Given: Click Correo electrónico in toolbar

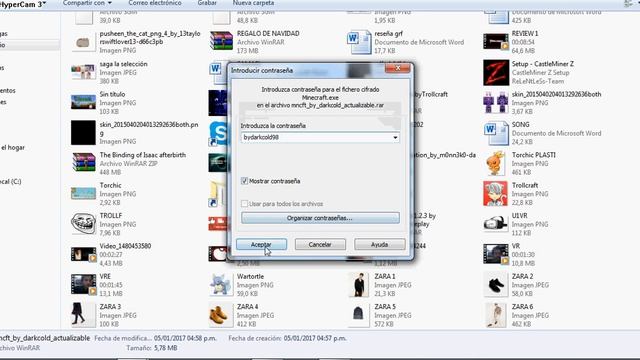Looking at the screenshot, I should (x=155, y=3).
